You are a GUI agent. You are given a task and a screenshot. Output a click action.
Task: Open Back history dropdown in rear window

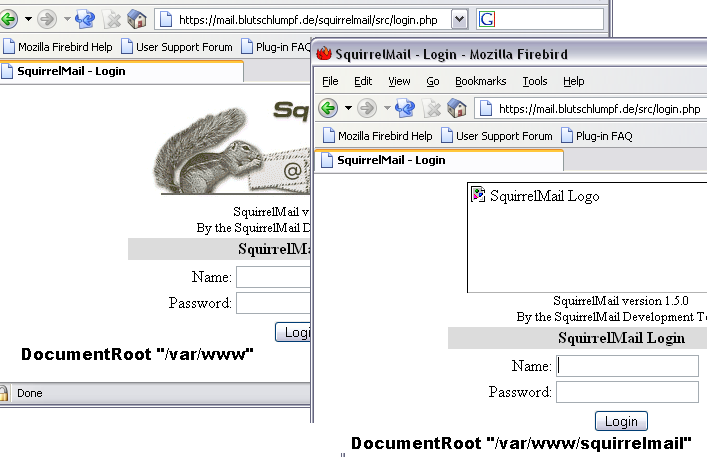pos(28,19)
